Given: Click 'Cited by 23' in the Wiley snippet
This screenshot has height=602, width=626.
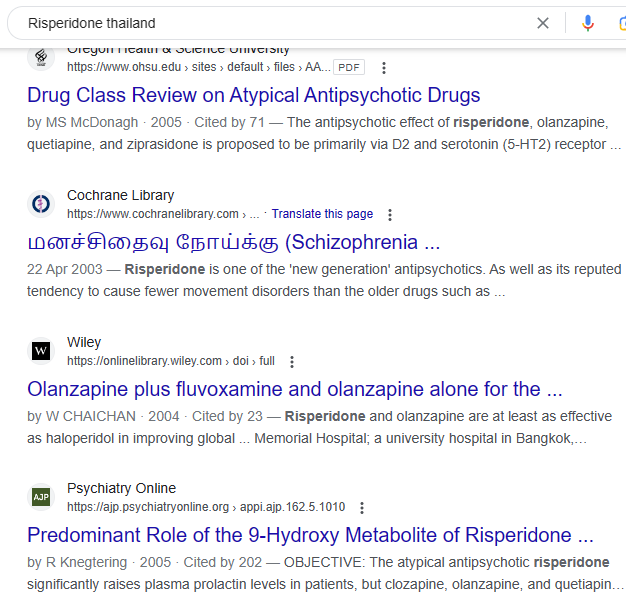Looking at the screenshot, I should click(227, 416).
